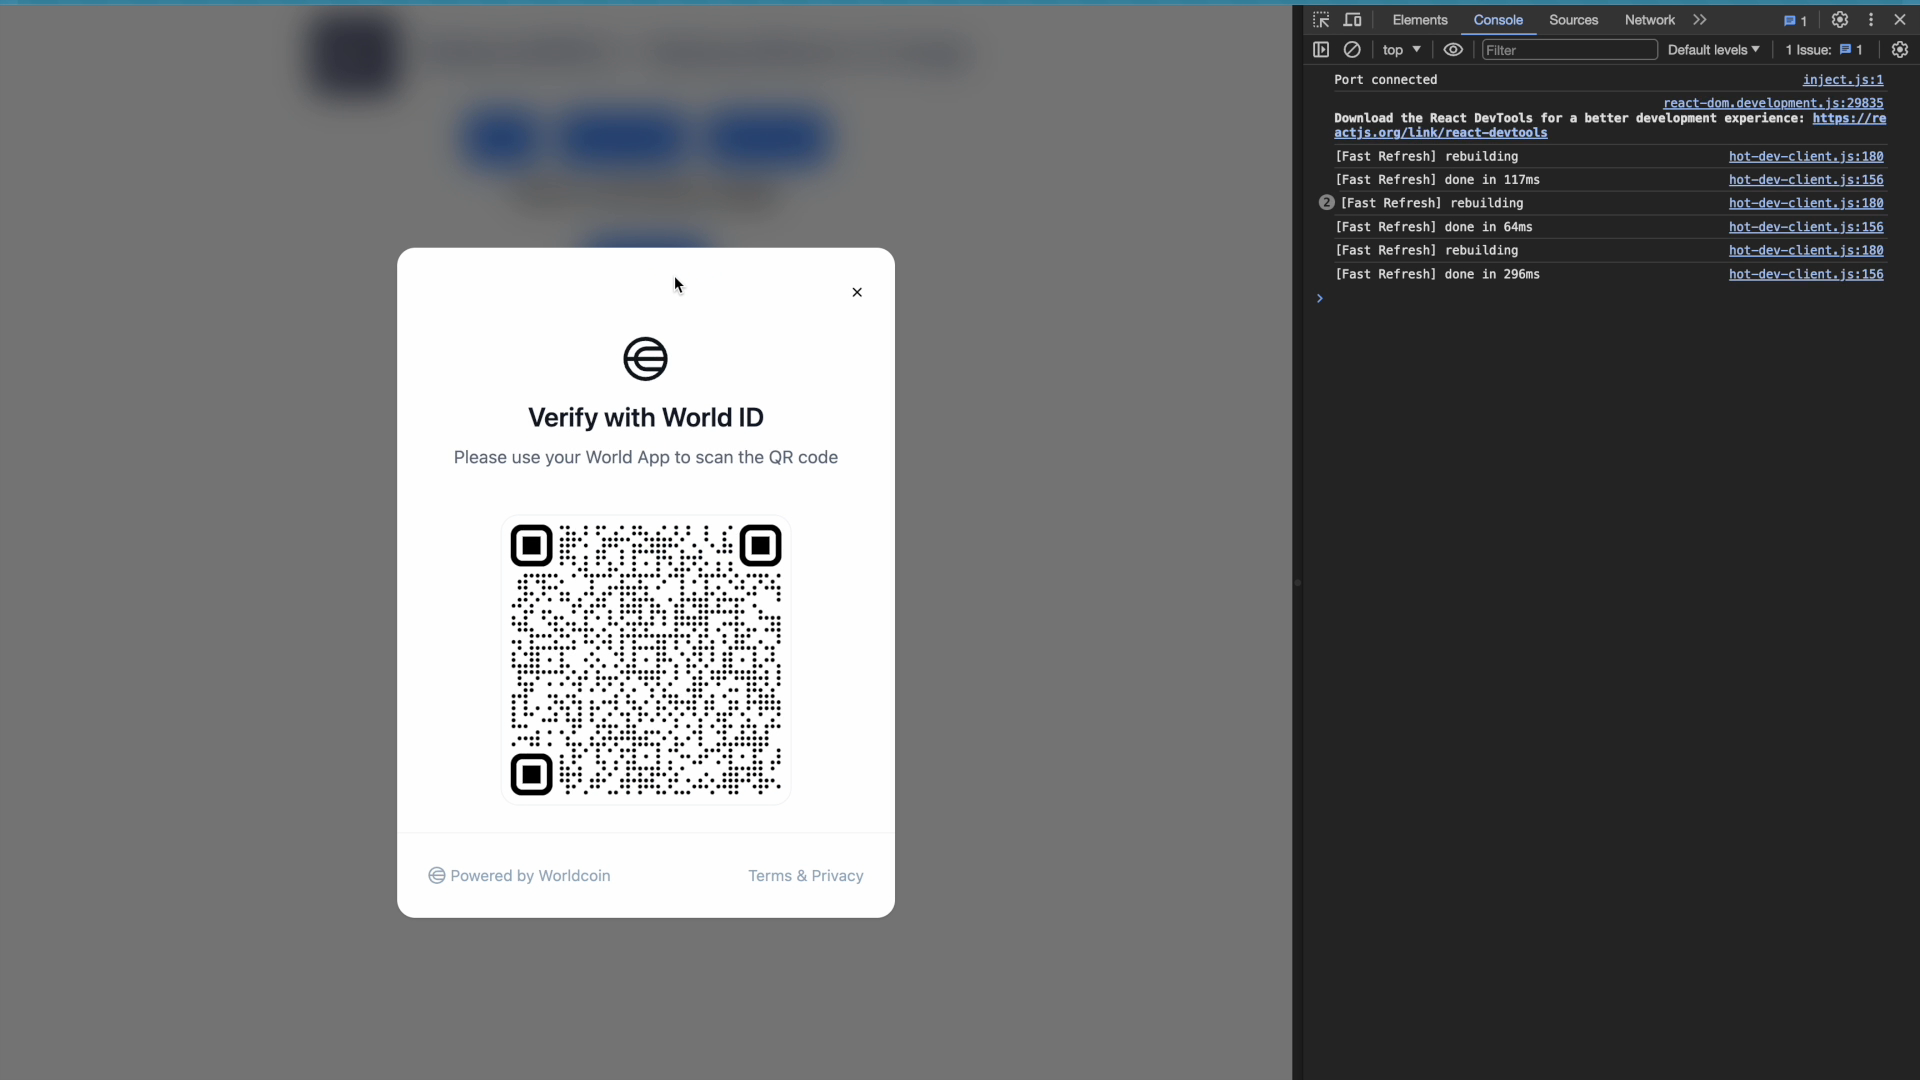Viewport: 1920px width, 1080px height.
Task: Clear the console
Action: 1352,50
